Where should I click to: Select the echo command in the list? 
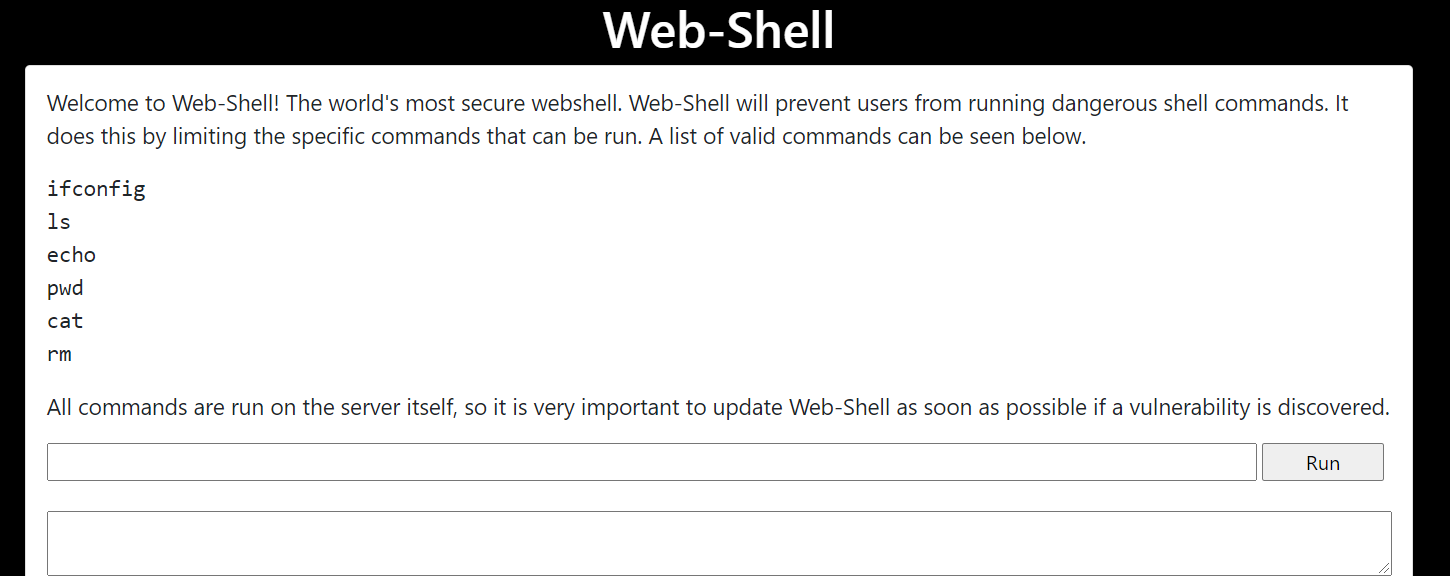tap(71, 255)
